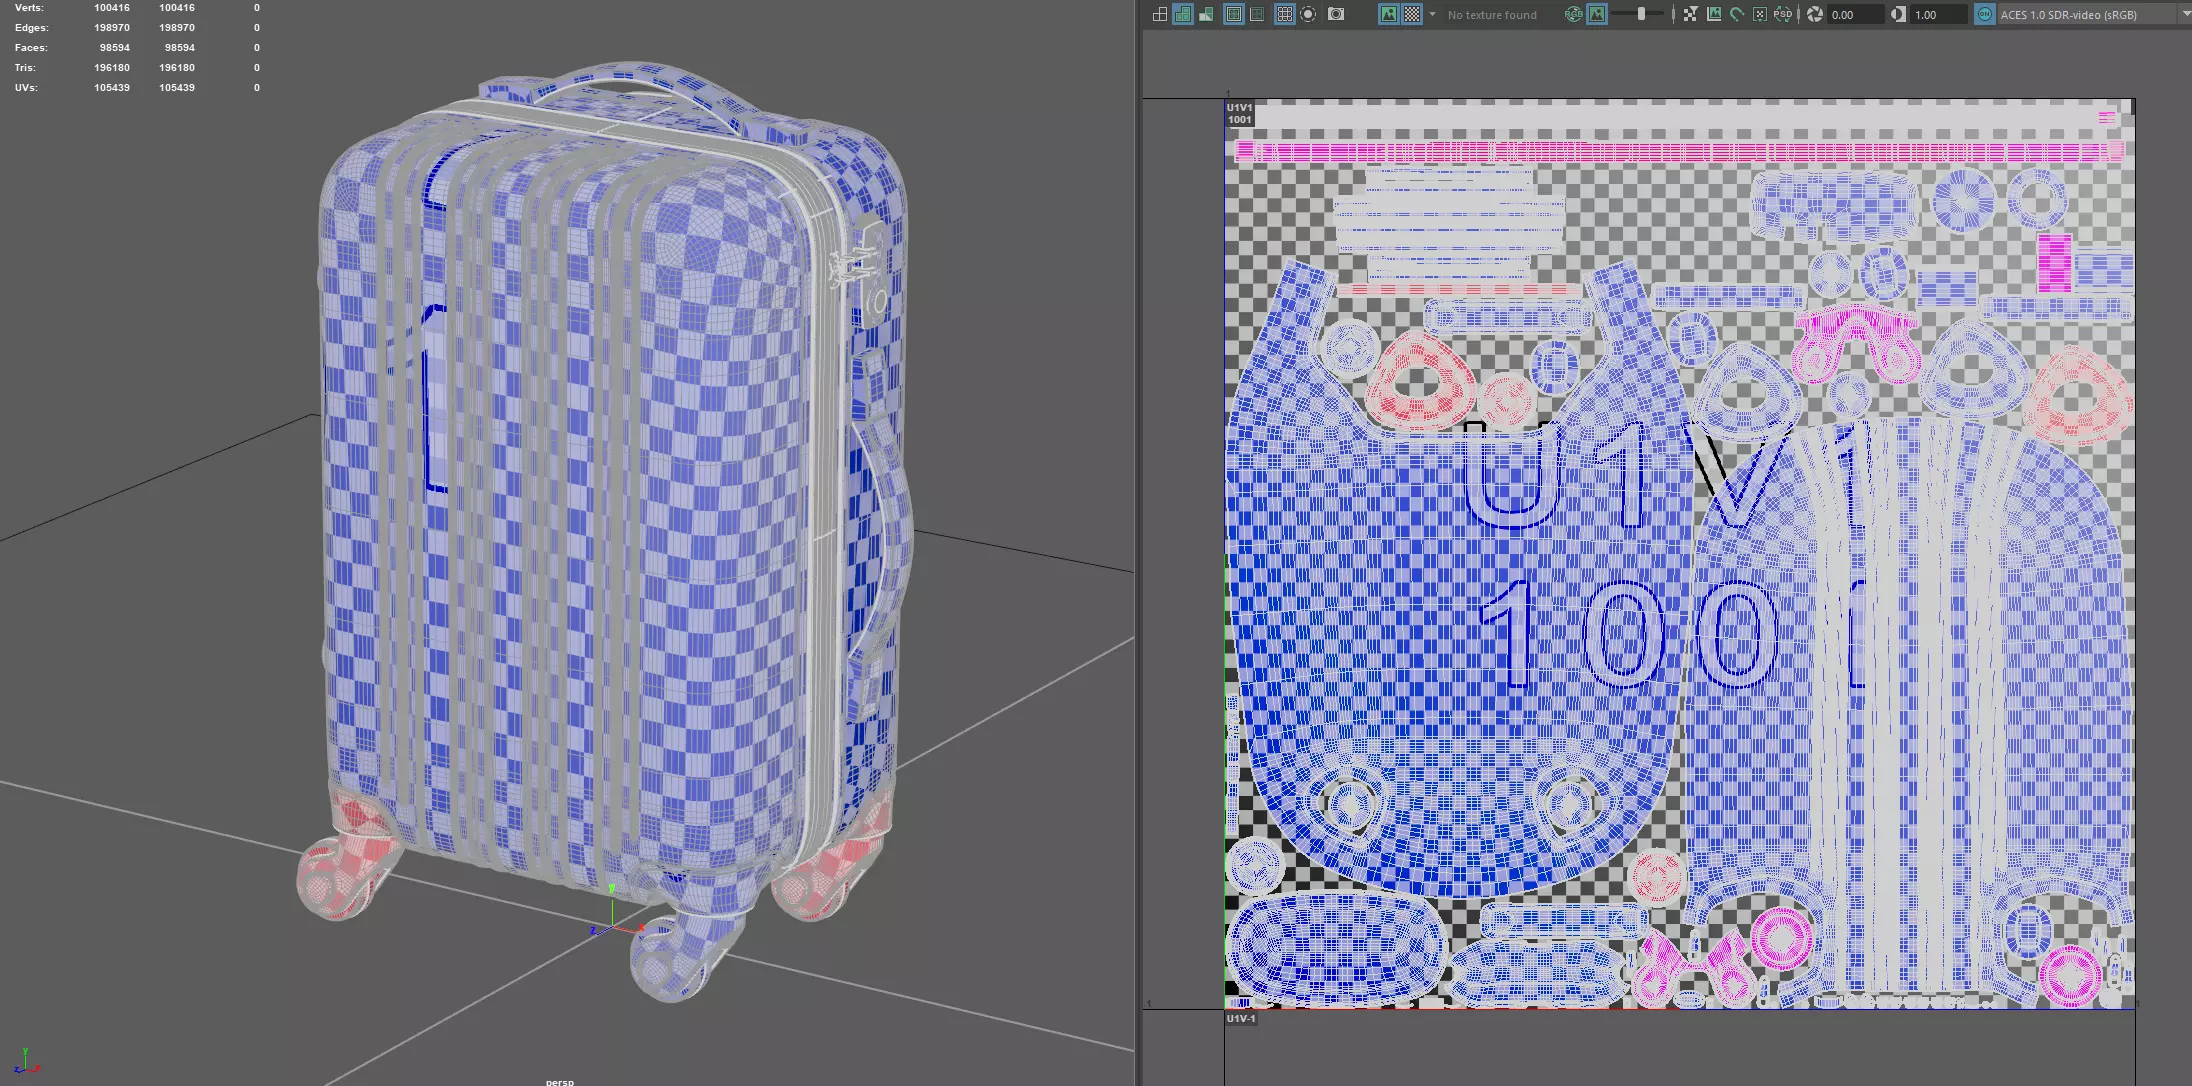The image size is (2192, 1086).
Task: Toggle the Display Image icon
Action: (1388, 14)
